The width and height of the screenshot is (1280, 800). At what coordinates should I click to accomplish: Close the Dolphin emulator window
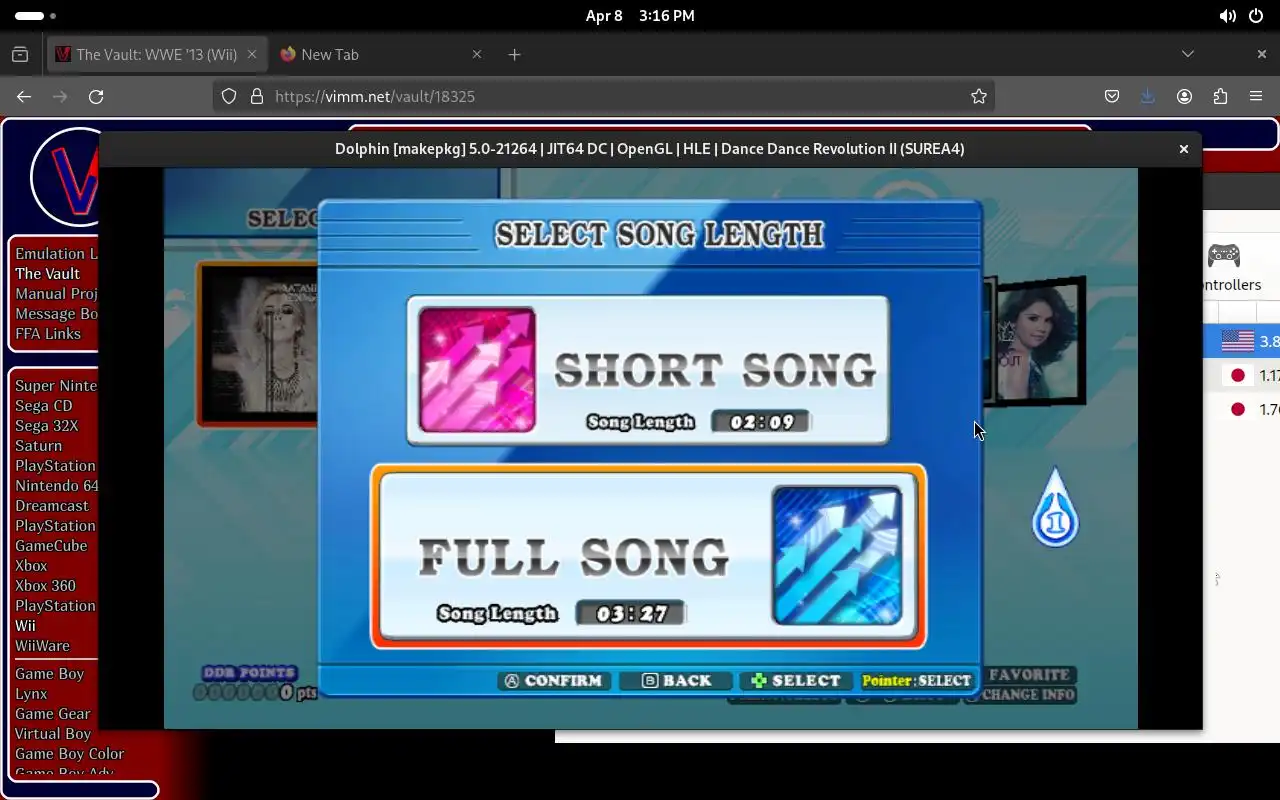pos(1184,149)
